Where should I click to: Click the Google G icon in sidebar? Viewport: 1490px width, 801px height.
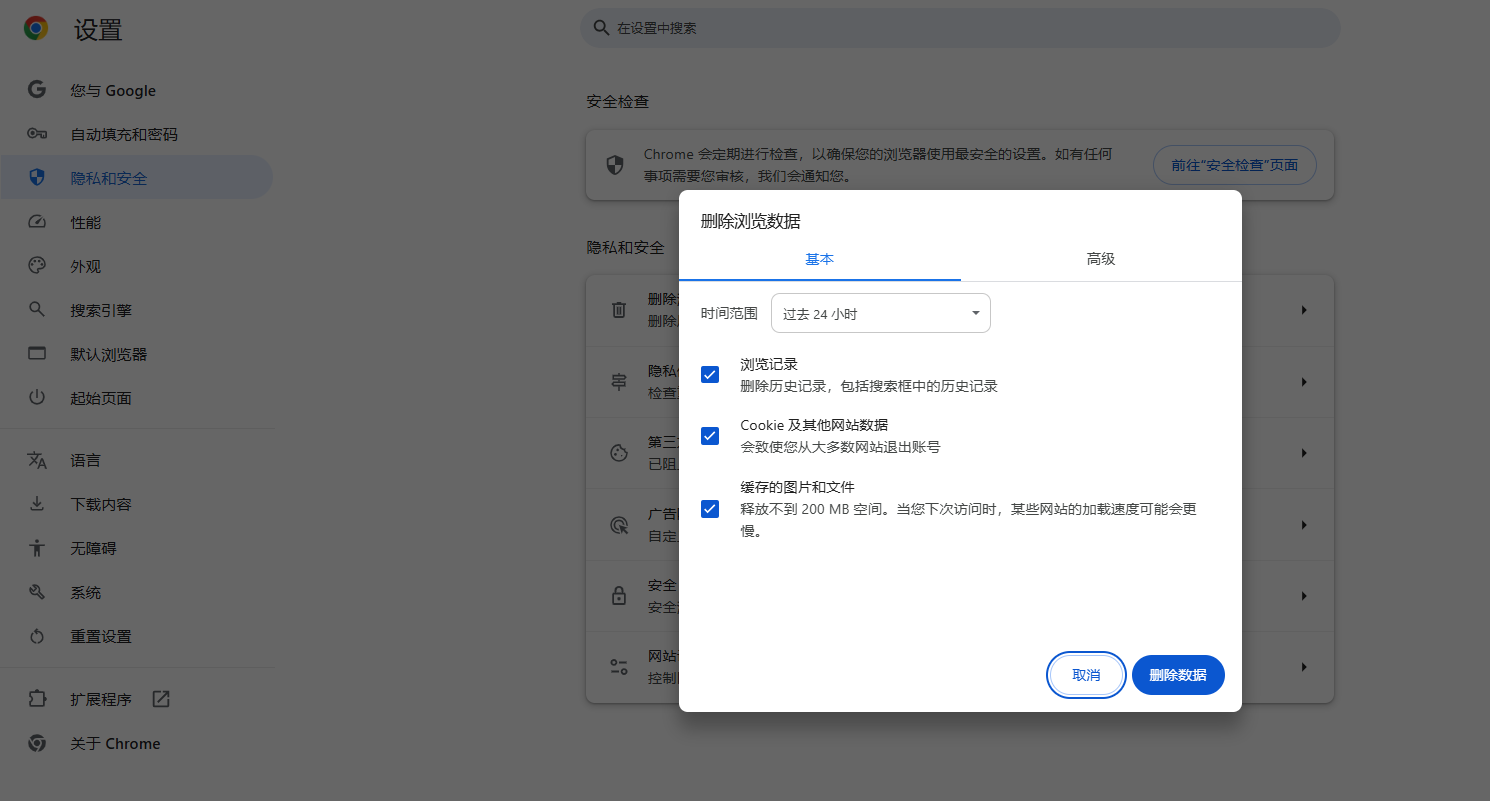tap(37, 90)
